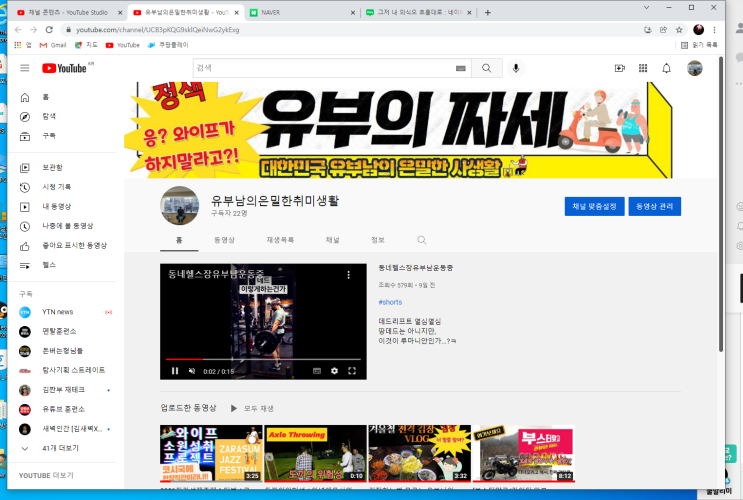The width and height of the screenshot is (743, 500).
Task: Open the 동네헬스장유부남운동중 video title link
Action: 415,268
